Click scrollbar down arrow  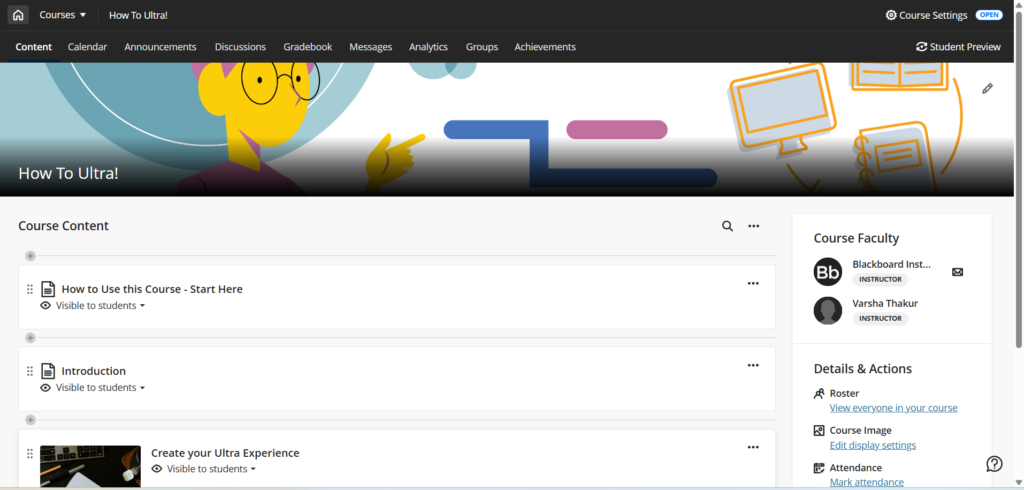click(x=1019, y=483)
